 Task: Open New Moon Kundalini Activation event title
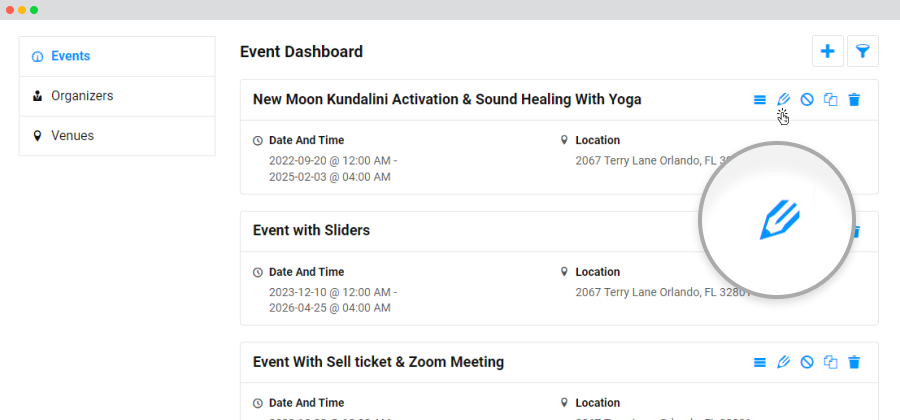tap(447, 99)
